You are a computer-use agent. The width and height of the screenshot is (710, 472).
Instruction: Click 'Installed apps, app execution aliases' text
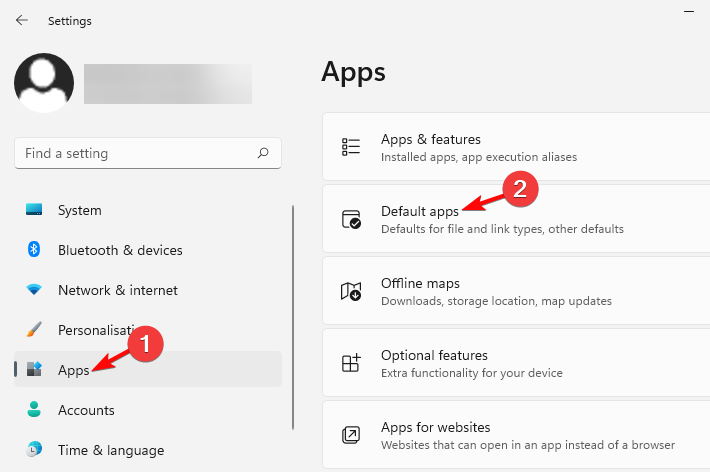click(479, 157)
